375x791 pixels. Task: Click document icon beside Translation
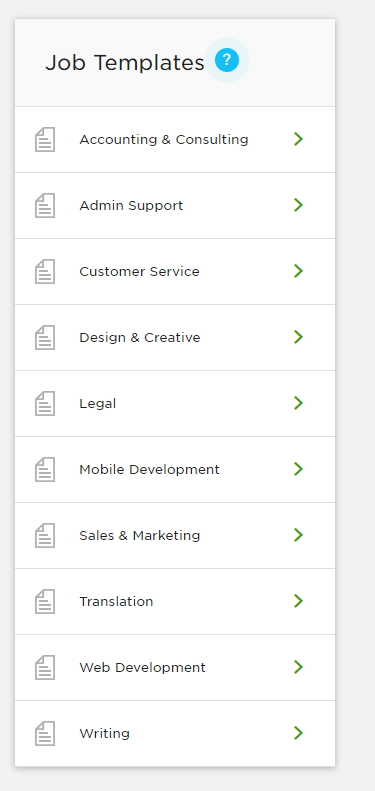point(45,601)
